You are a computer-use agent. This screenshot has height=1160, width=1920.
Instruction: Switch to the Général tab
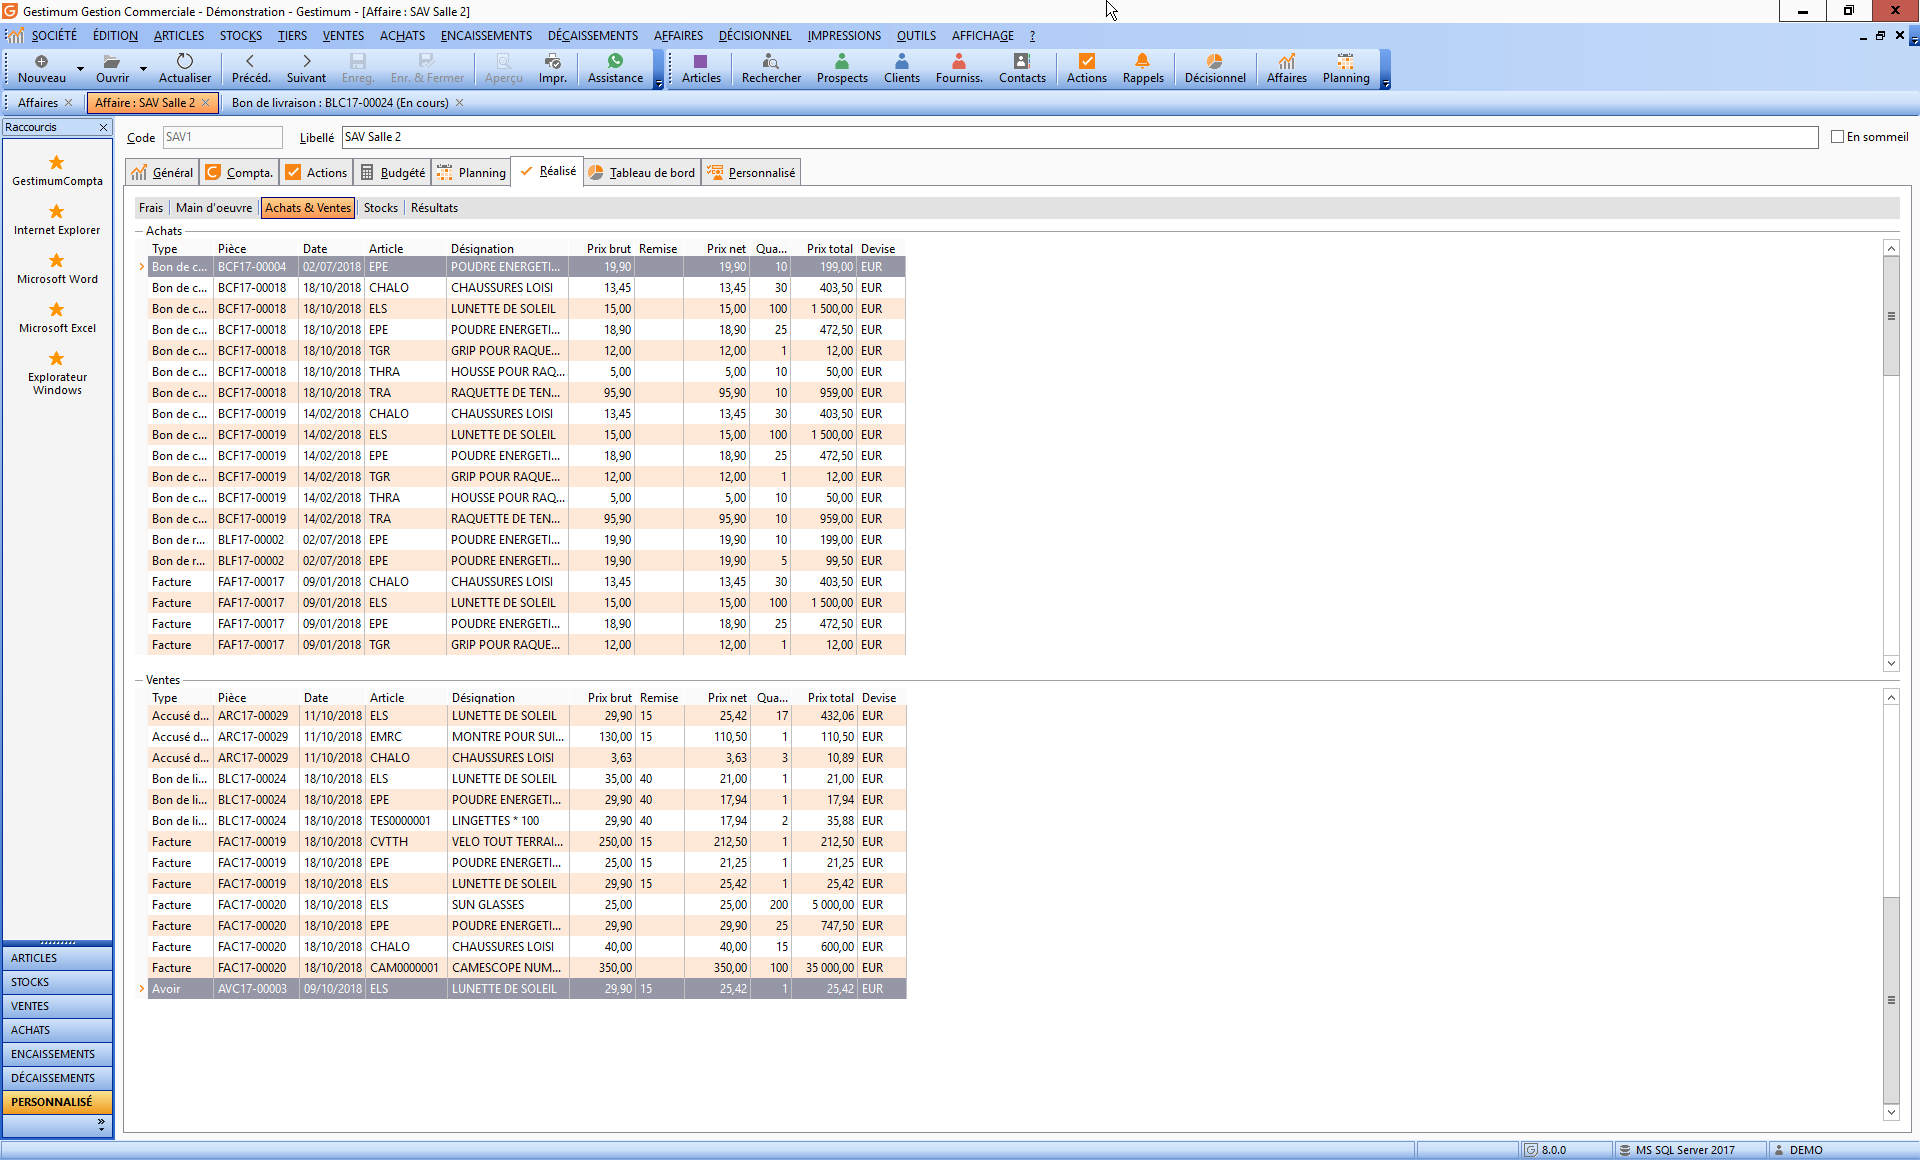[x=162, y=172]
